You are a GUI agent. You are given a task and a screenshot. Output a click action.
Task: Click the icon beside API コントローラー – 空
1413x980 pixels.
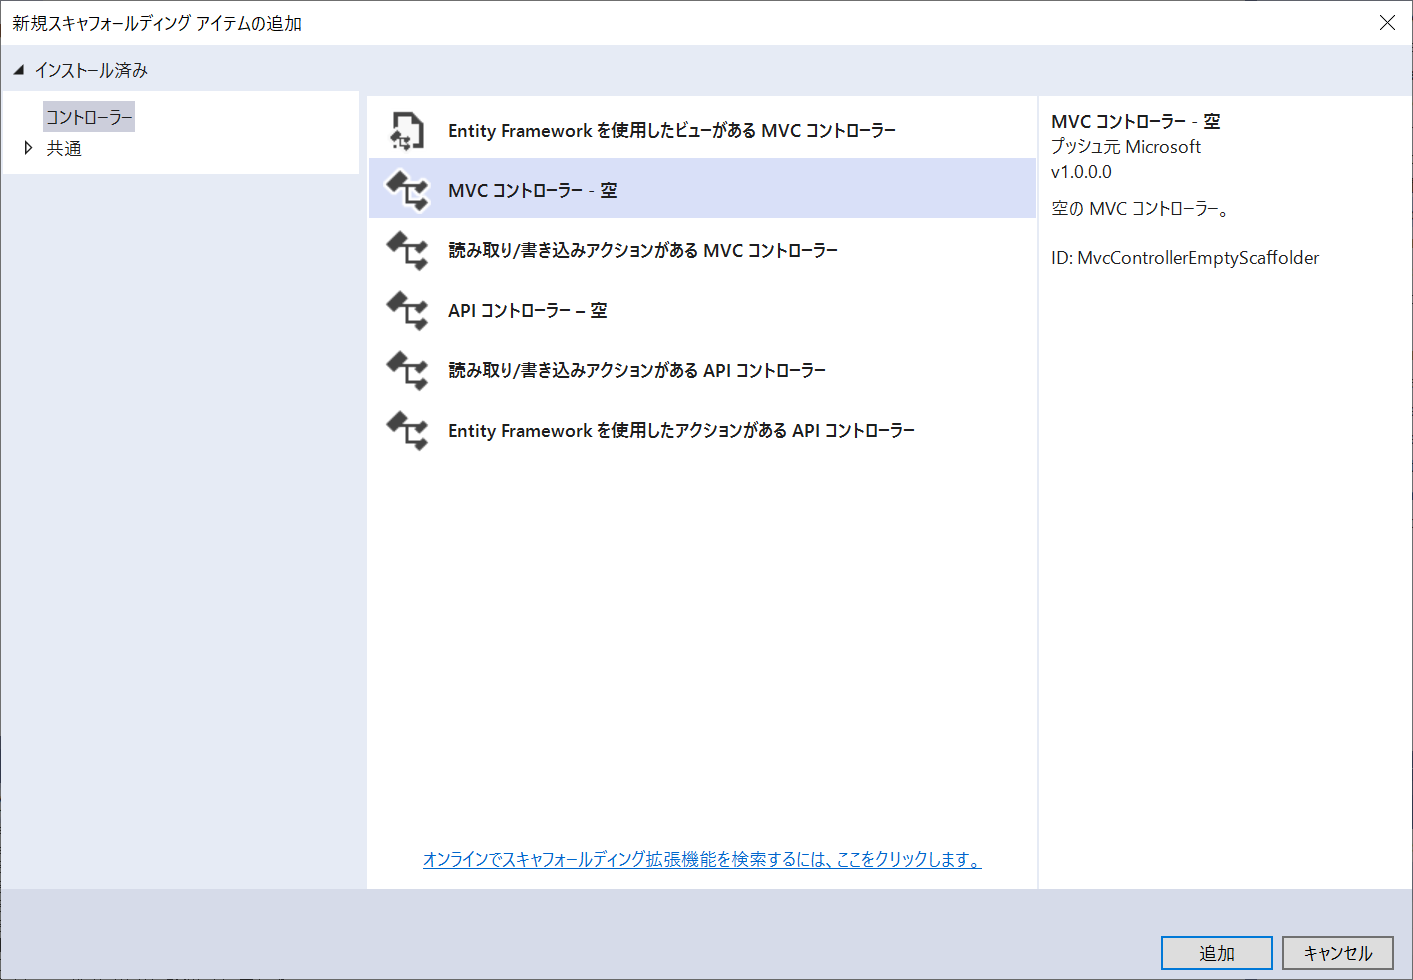[407, 310]
